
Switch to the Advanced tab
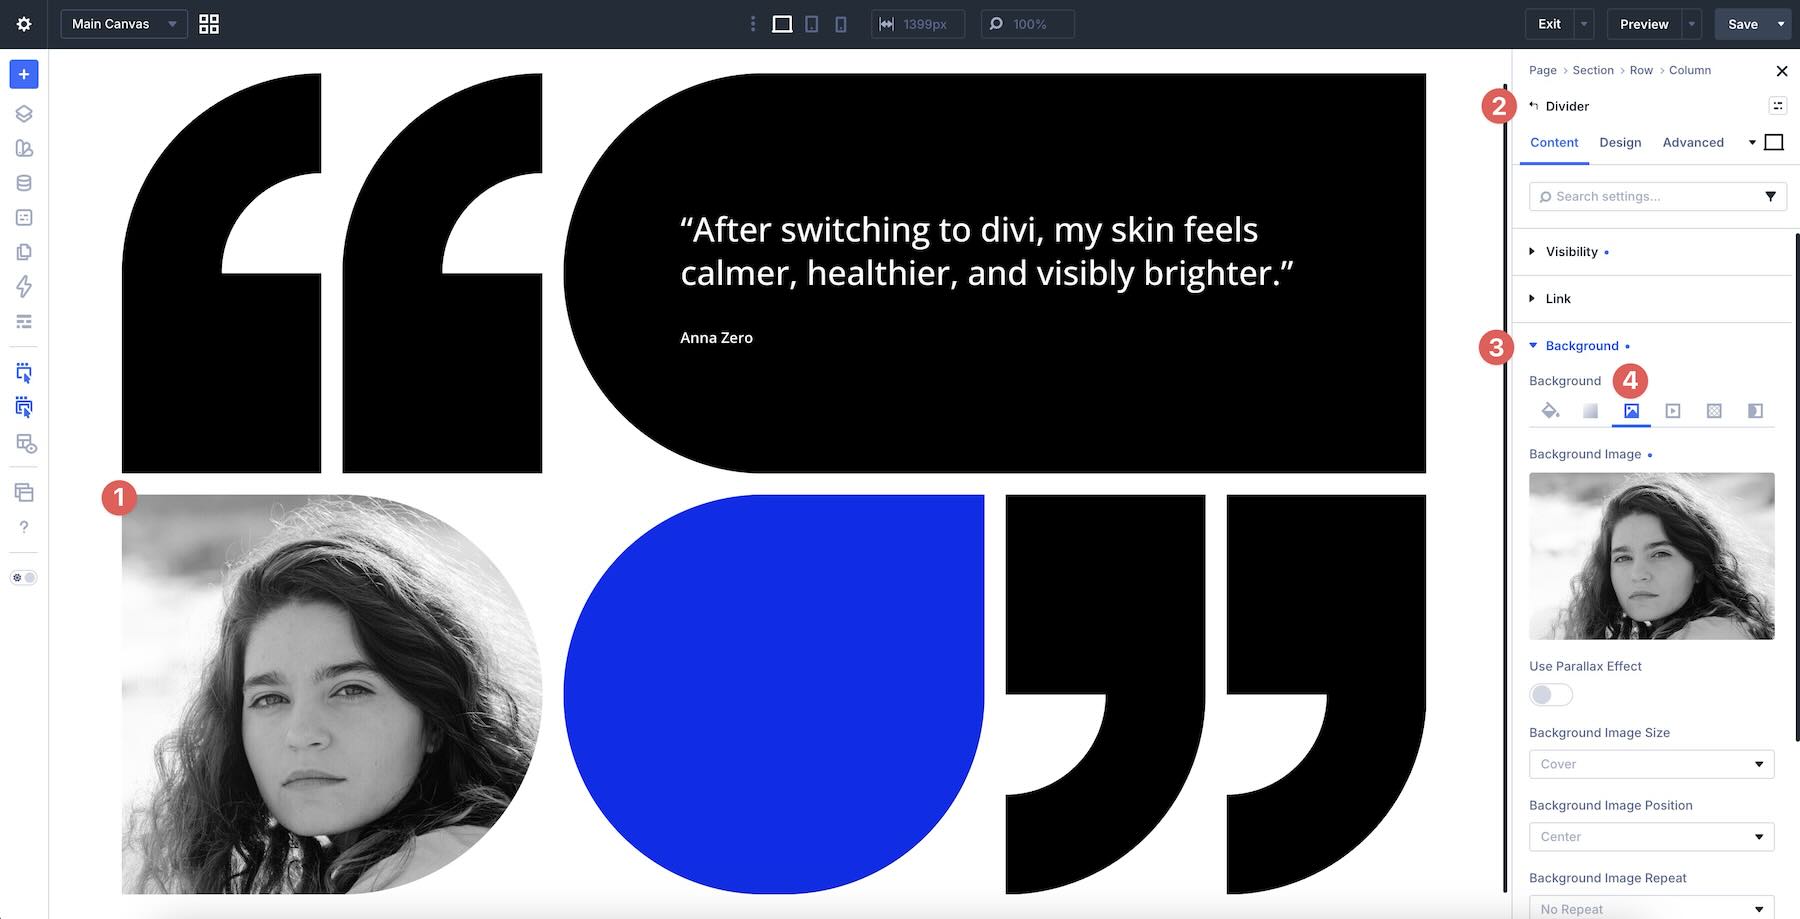[x=1693, y=143]
